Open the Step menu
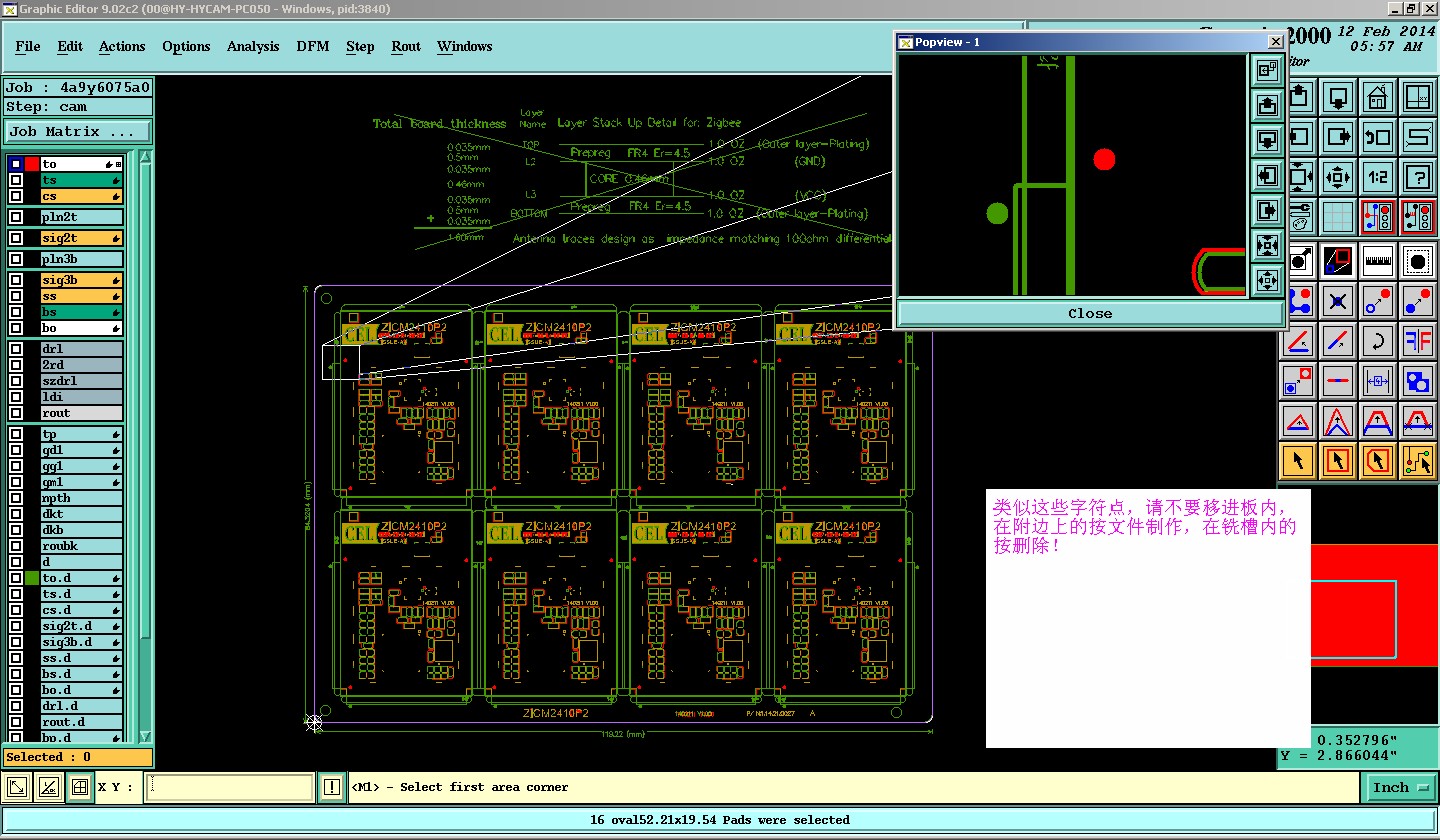 tap(360, 46)
